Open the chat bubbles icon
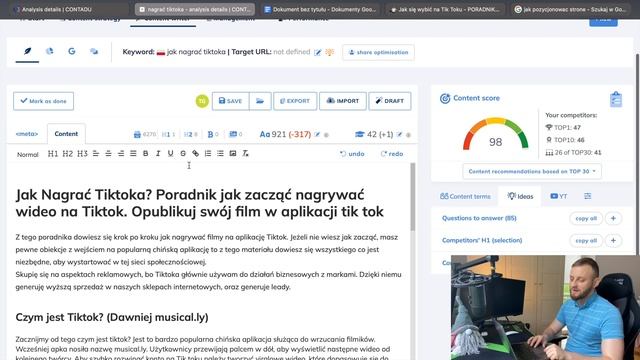The width and height of the screenshot is (640, 360). pos(94,51)
